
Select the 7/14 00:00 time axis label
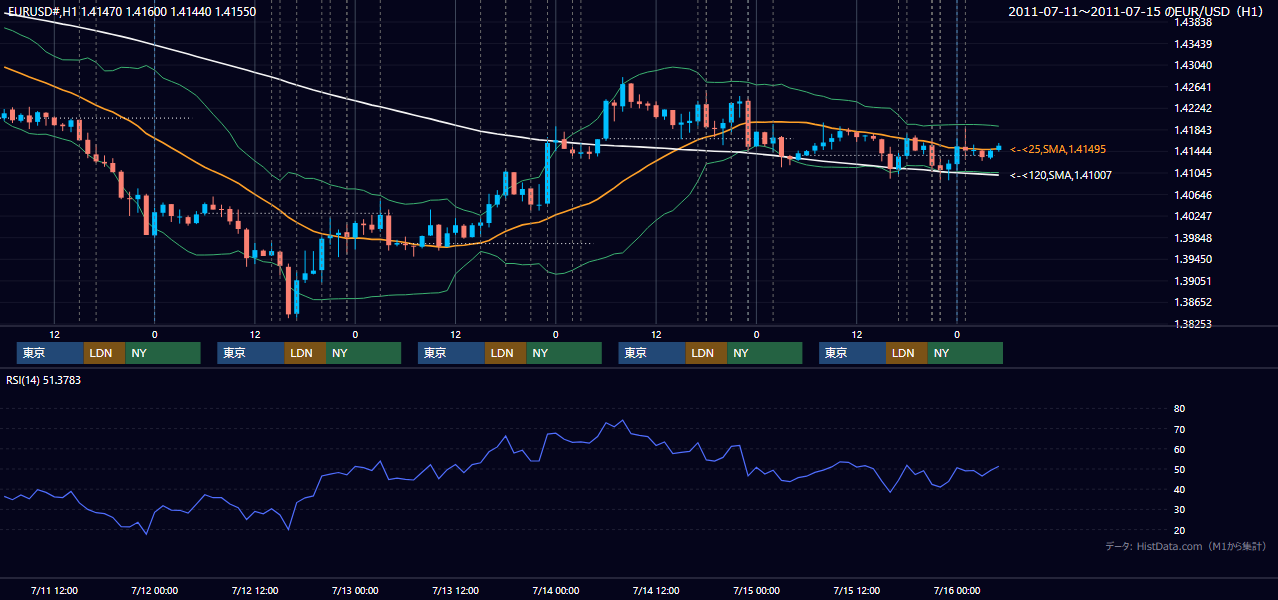coord(556,590)
